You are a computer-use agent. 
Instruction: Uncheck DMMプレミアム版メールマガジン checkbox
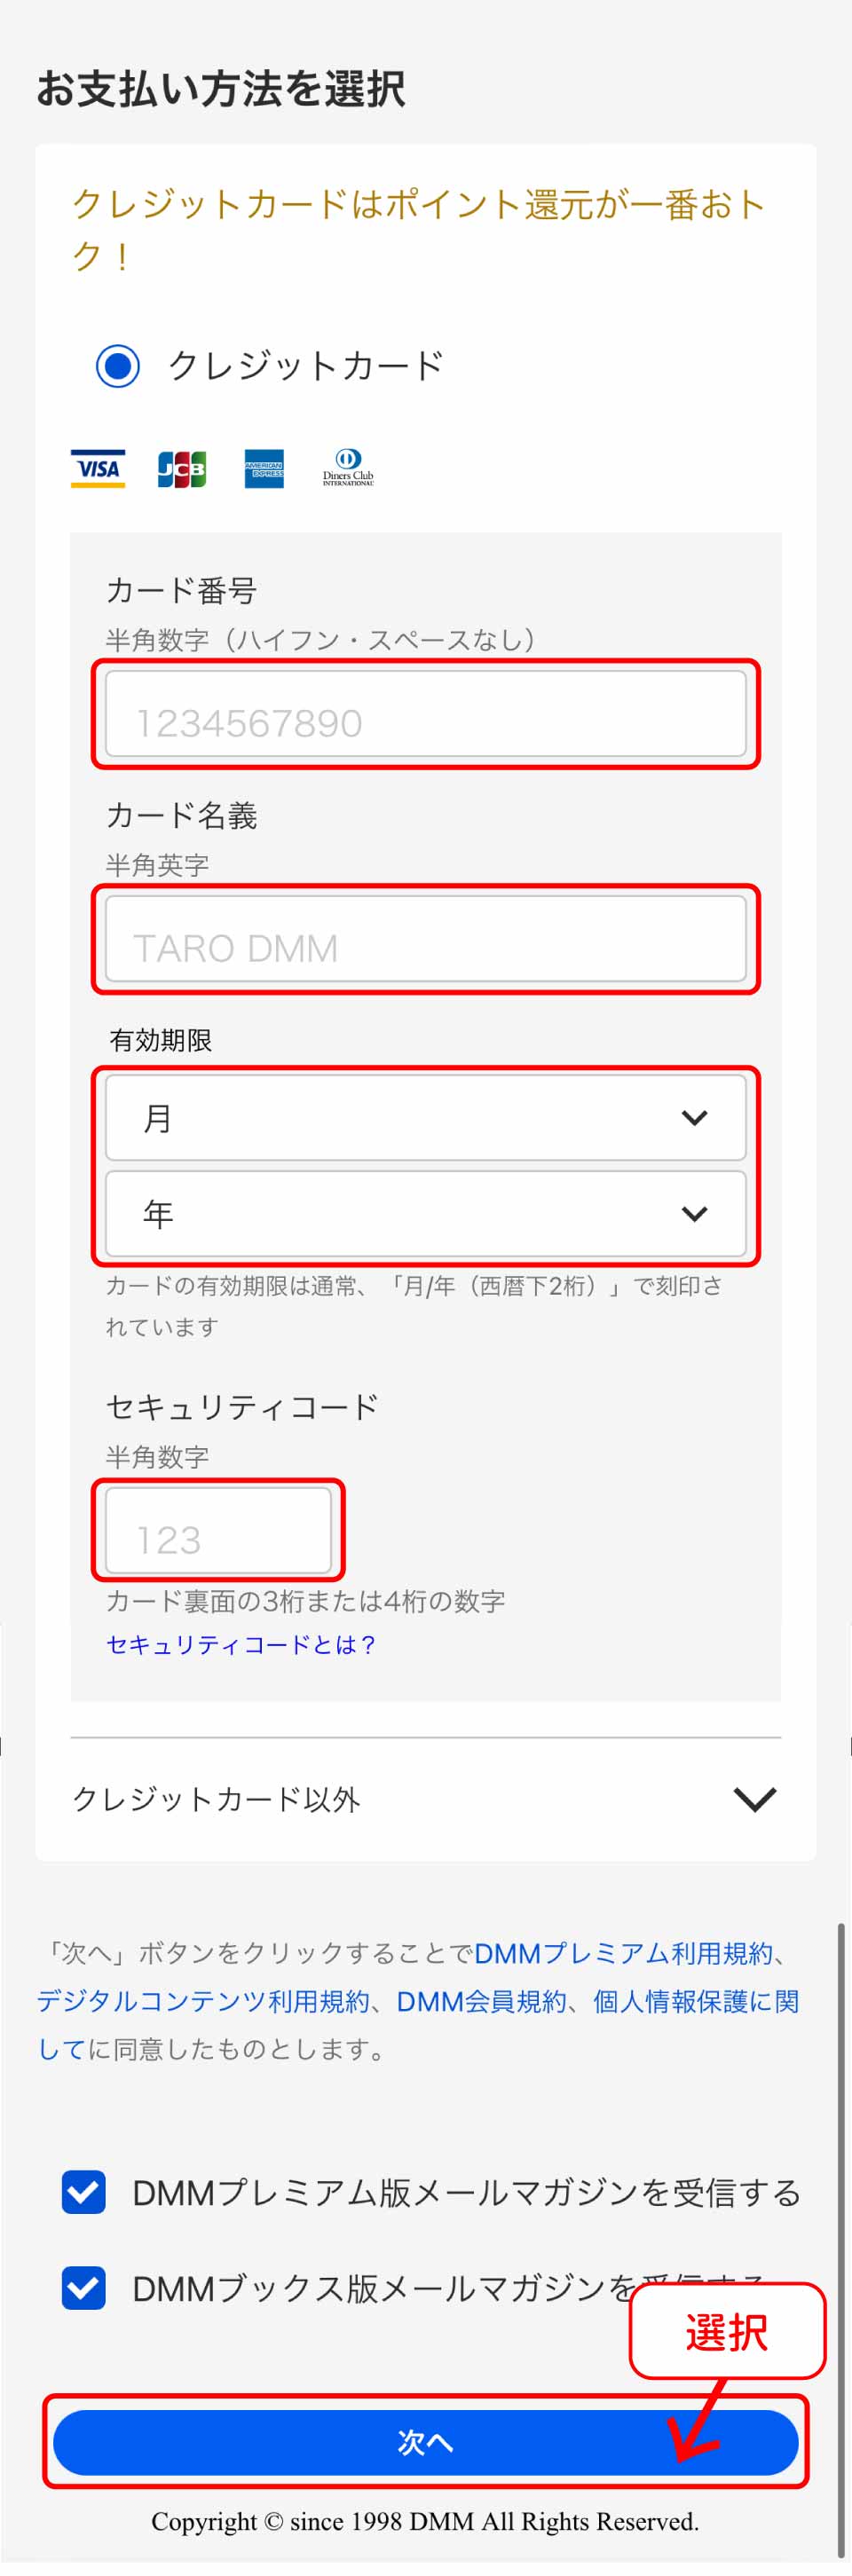(x=84, y=2193)
